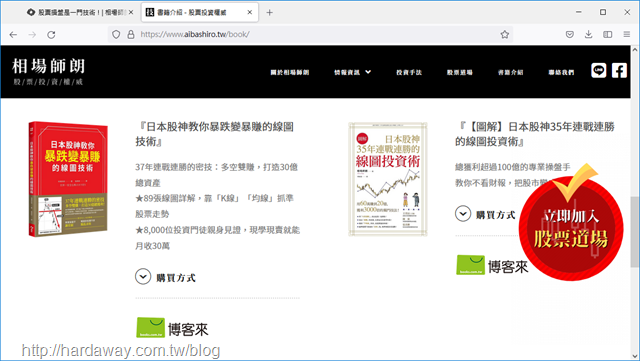Reload the page with the refresh icon

click(x=51, y=35)
